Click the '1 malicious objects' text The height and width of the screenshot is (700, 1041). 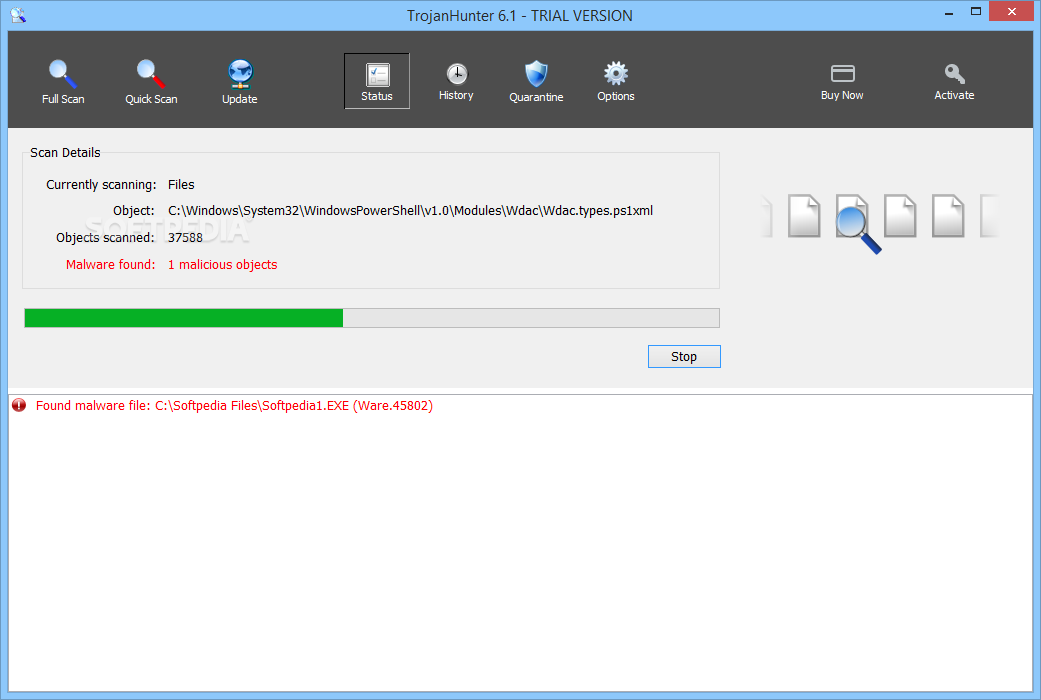pos(222,264)
